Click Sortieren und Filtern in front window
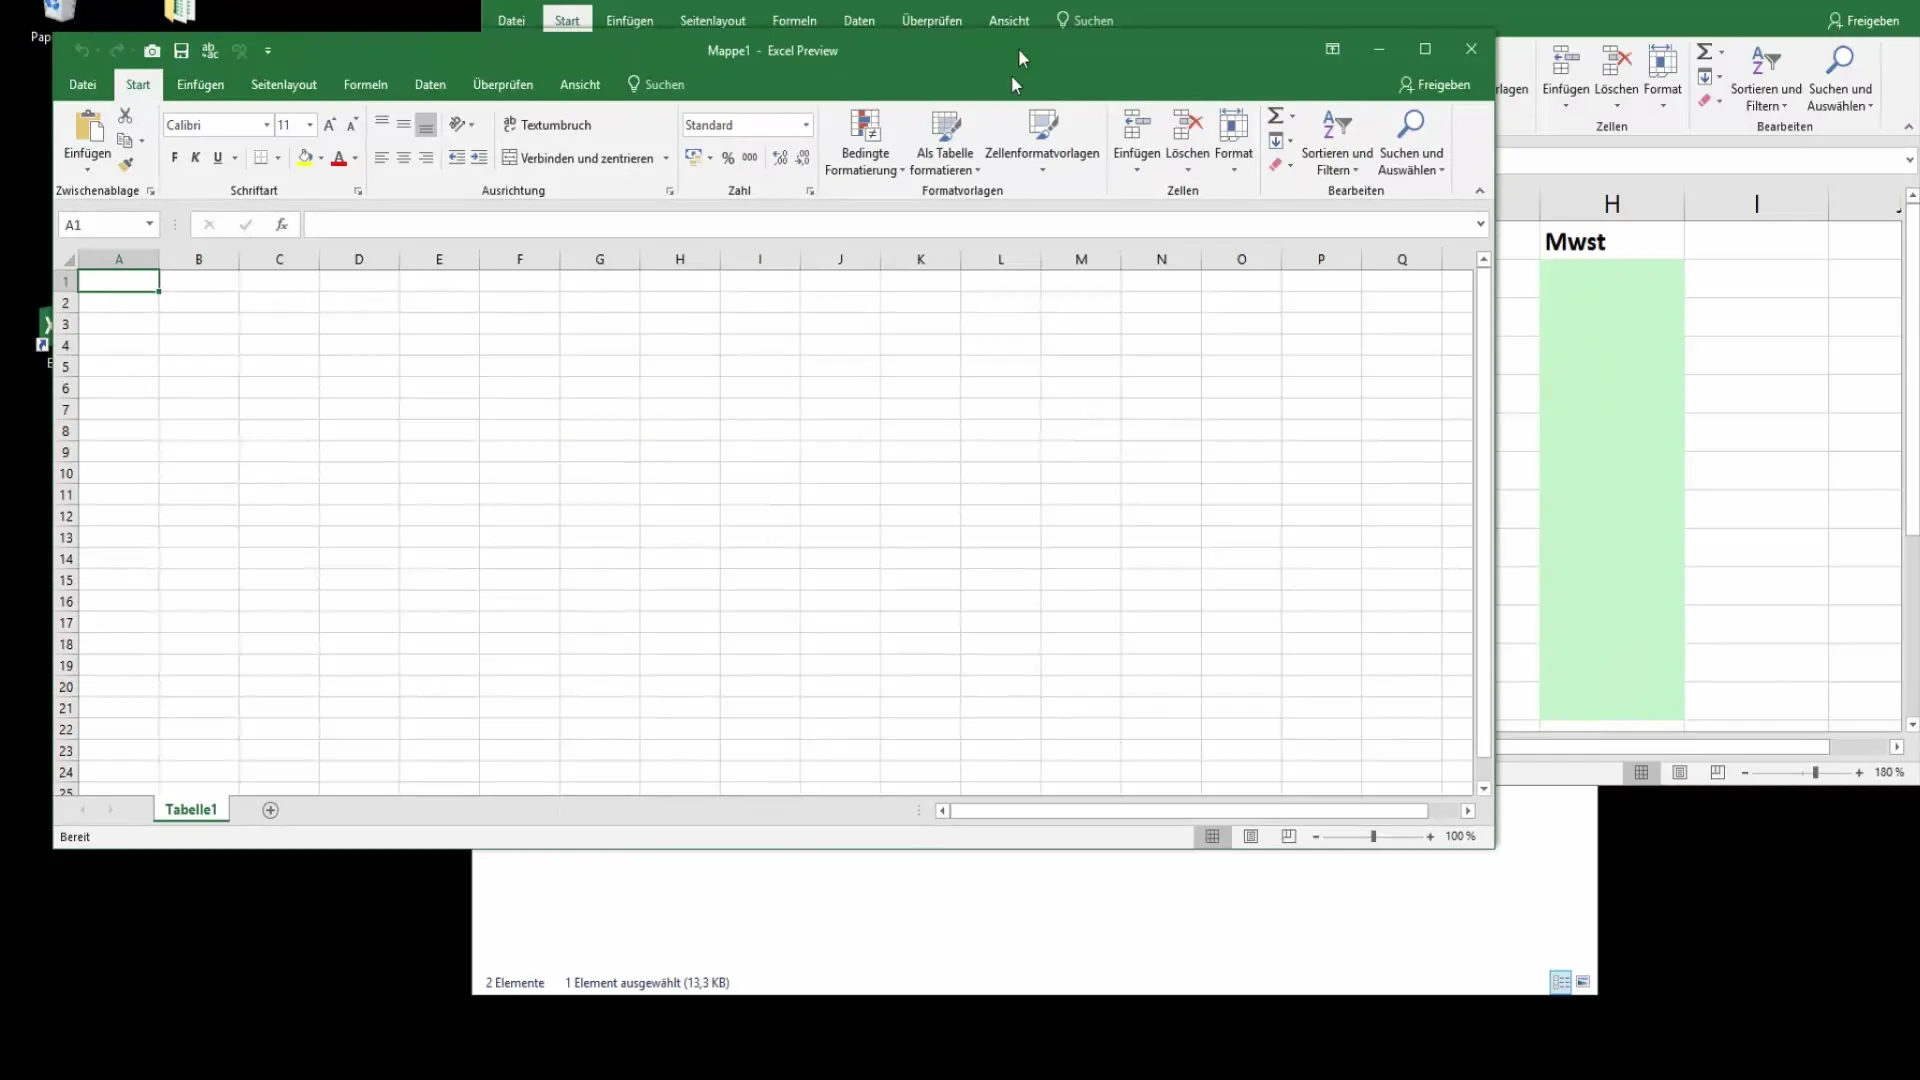 pos(1337,142)
